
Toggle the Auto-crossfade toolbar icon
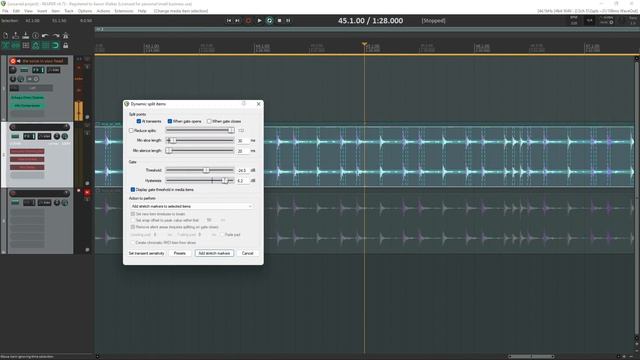click(6, 46)
